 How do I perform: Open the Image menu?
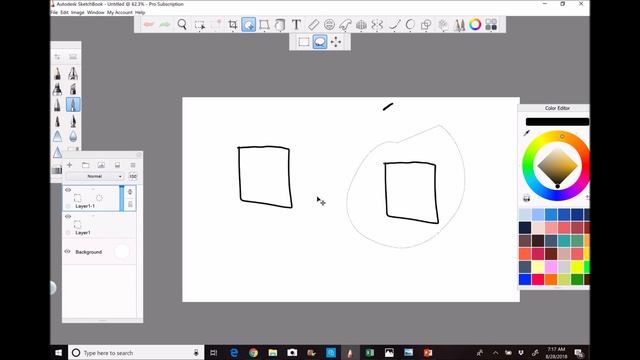pos(78,13)
